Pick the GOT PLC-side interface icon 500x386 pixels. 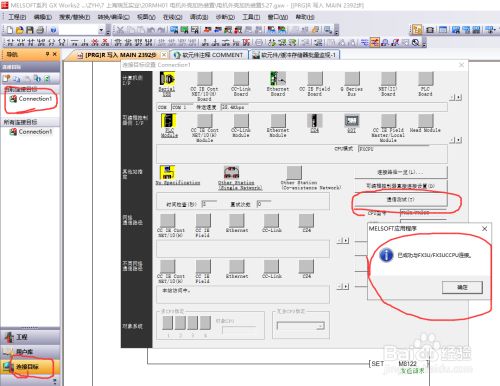pos(351,121)
